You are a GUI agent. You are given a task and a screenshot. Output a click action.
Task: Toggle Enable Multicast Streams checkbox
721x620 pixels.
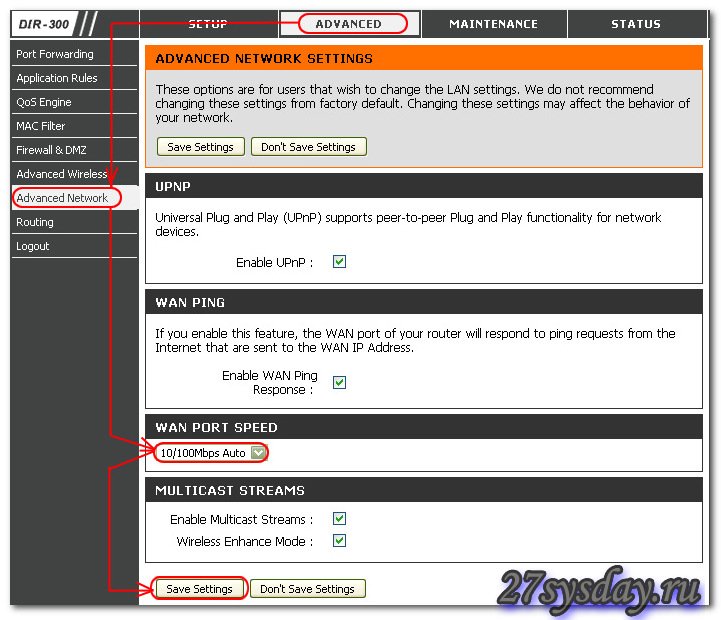pos(339,518)
